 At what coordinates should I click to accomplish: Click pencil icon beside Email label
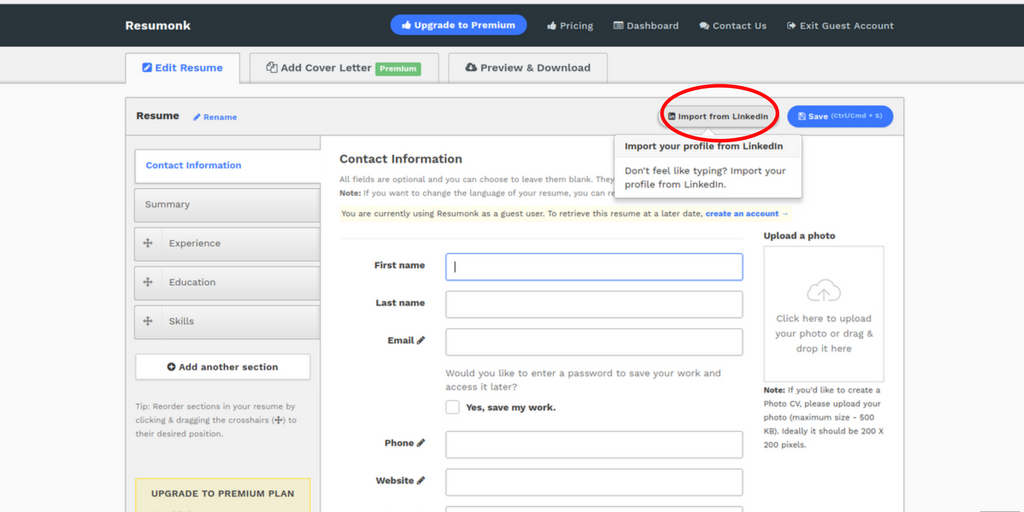tap(421, 340)
